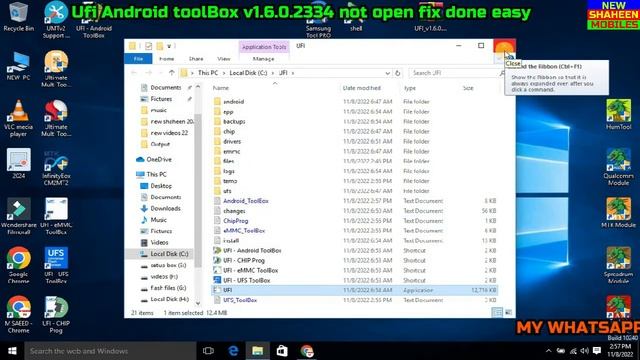Click the volume icon in system tray

coord(584,351)
